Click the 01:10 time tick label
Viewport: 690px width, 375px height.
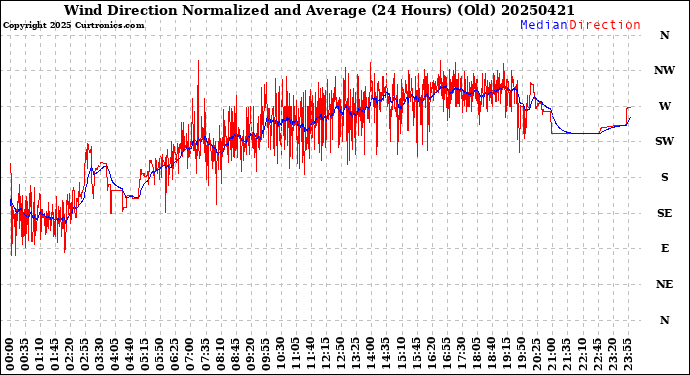40,354
